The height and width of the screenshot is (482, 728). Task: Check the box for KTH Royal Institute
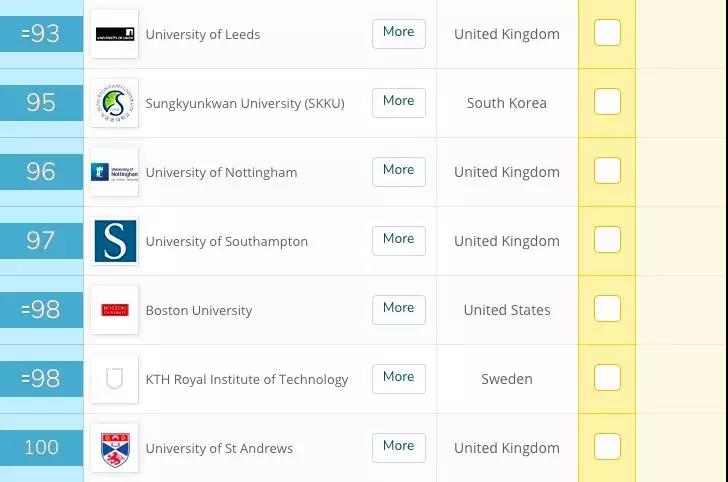point(607,378)
